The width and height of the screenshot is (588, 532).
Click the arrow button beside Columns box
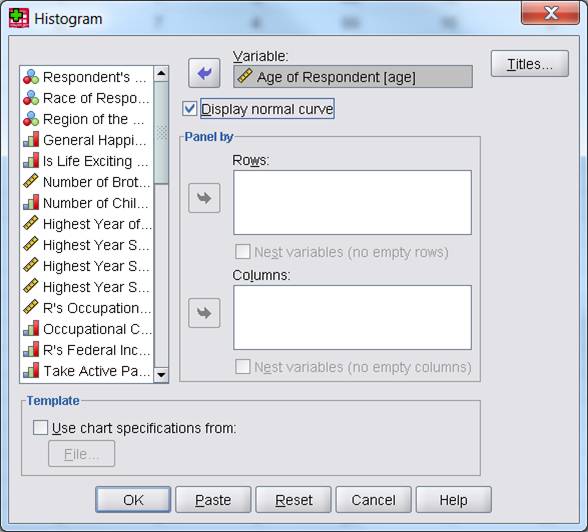[x=204, y=313]
